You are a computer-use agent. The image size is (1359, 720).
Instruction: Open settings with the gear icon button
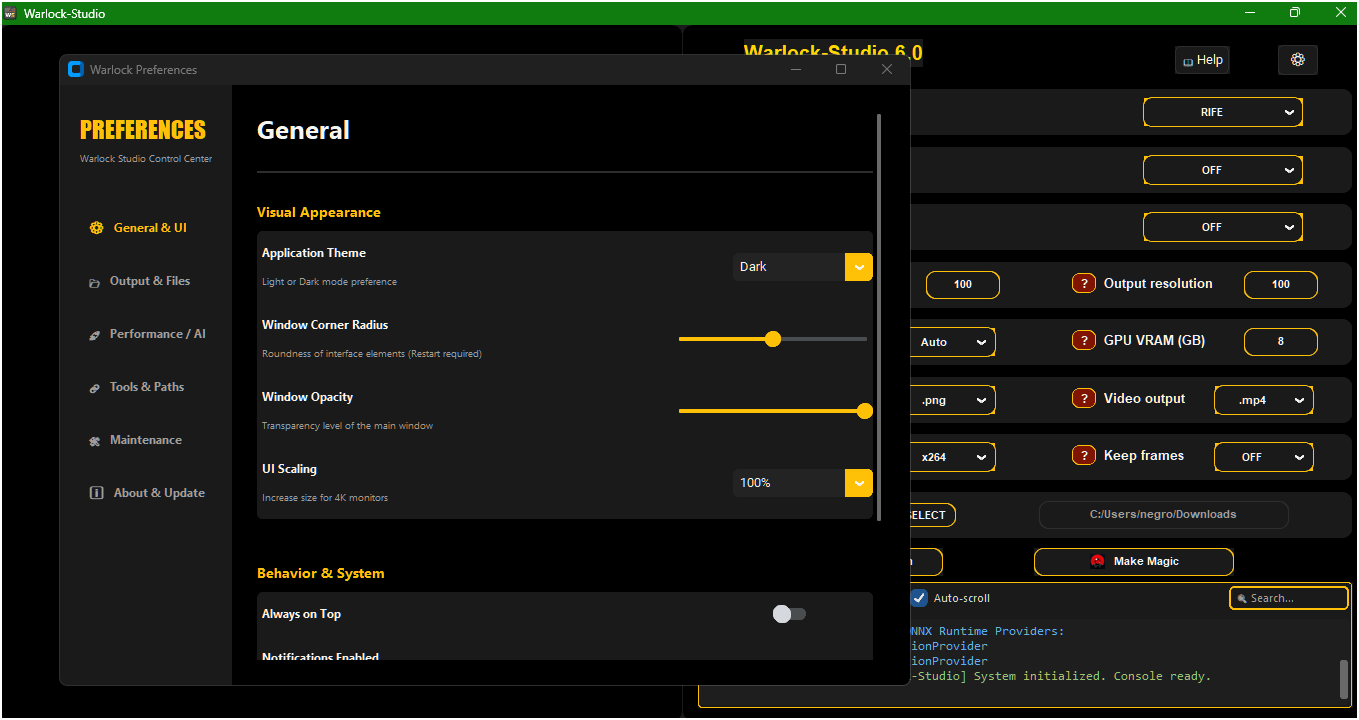(x=1298, y=60)
